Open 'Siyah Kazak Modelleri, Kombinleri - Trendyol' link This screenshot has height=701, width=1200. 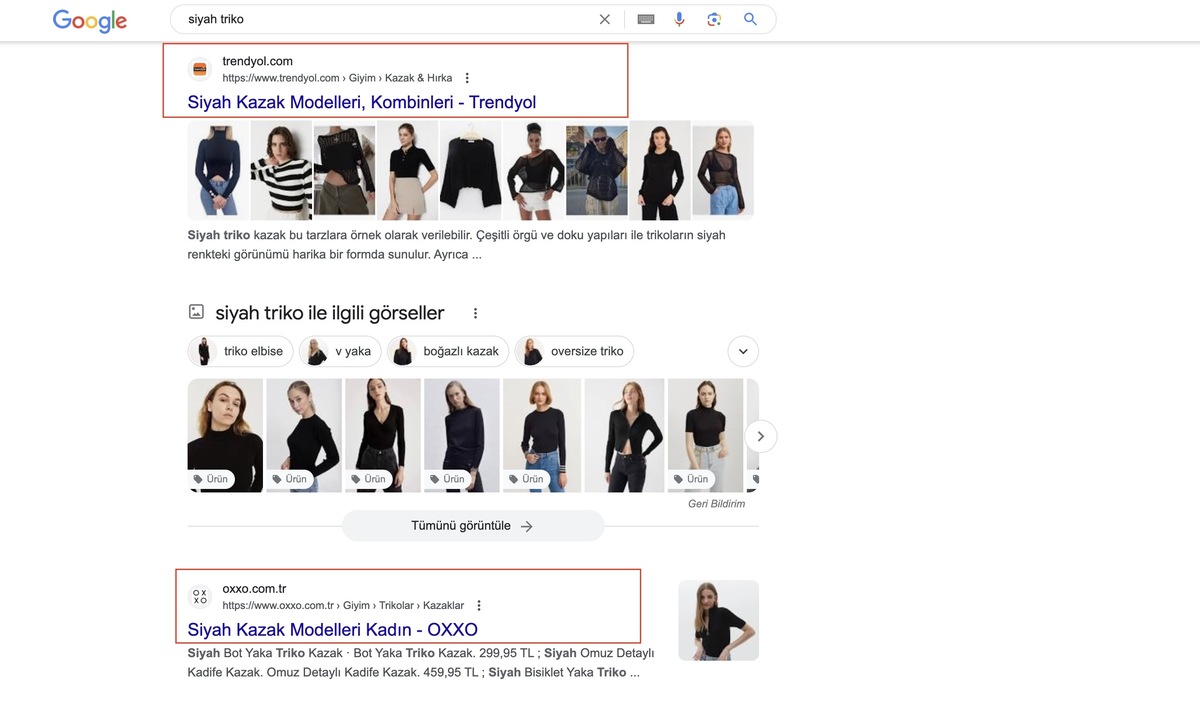361,102
